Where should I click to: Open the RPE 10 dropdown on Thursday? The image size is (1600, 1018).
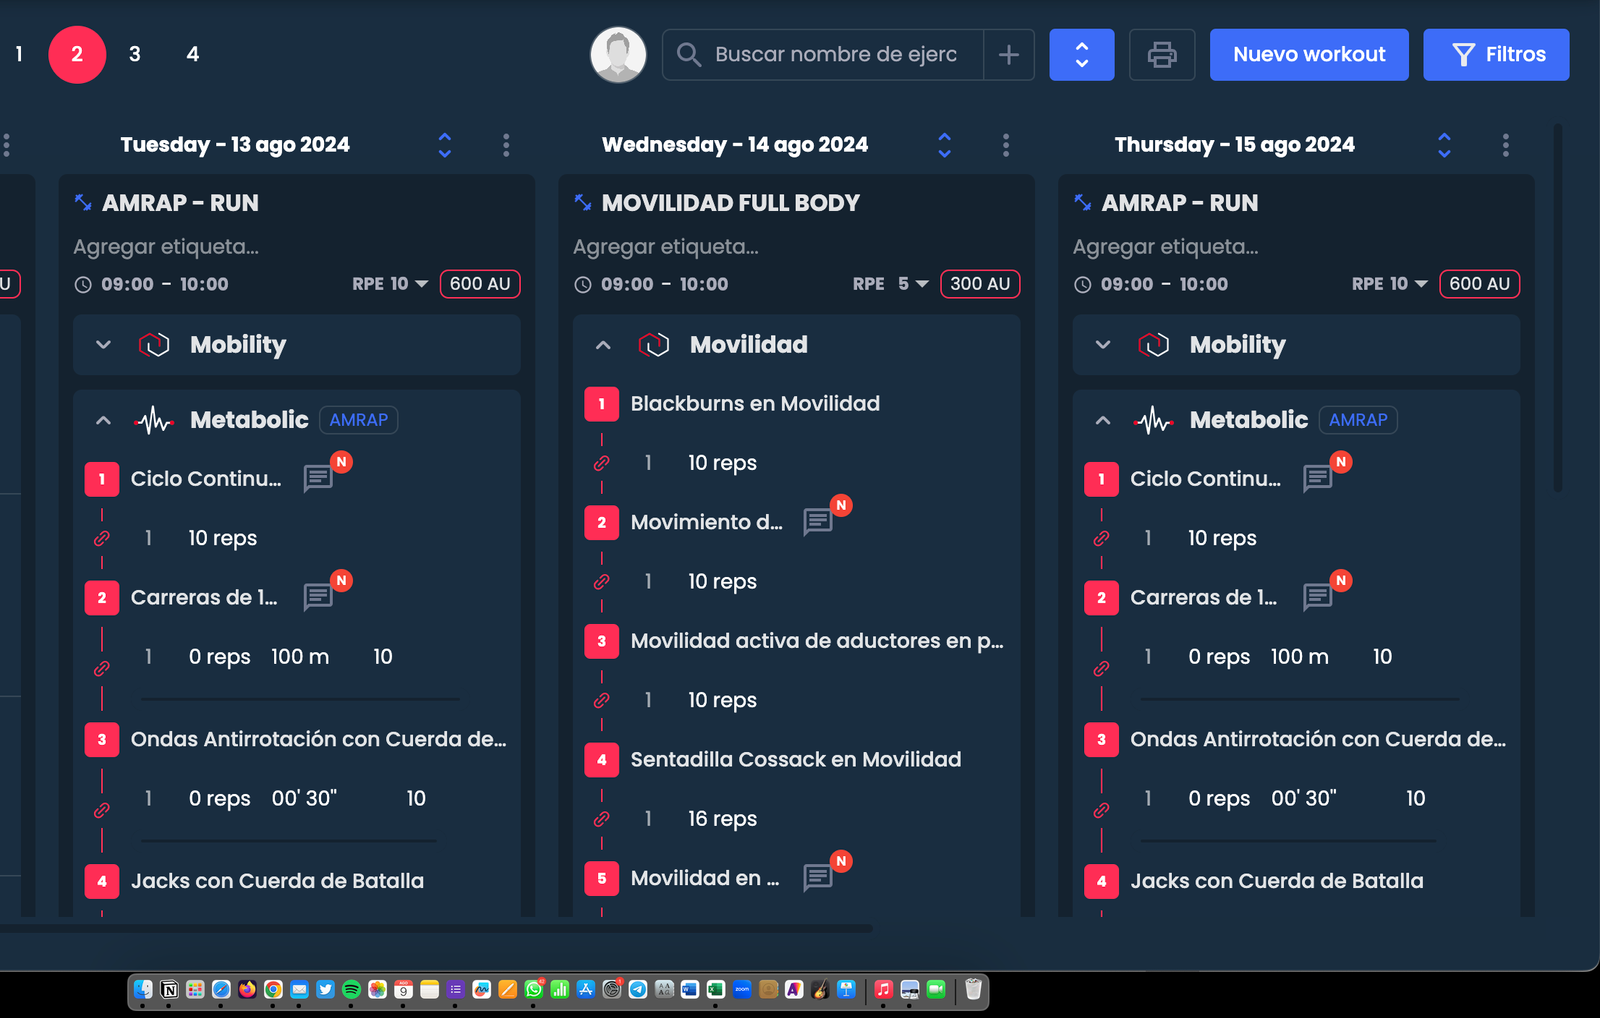coord(1389,284)
